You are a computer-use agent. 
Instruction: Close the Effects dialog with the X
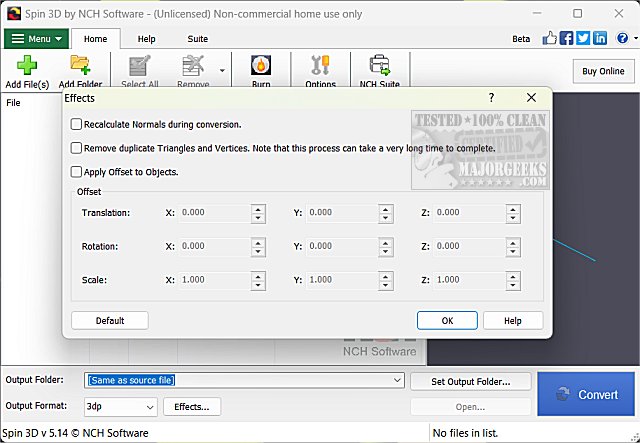point(531,98)
